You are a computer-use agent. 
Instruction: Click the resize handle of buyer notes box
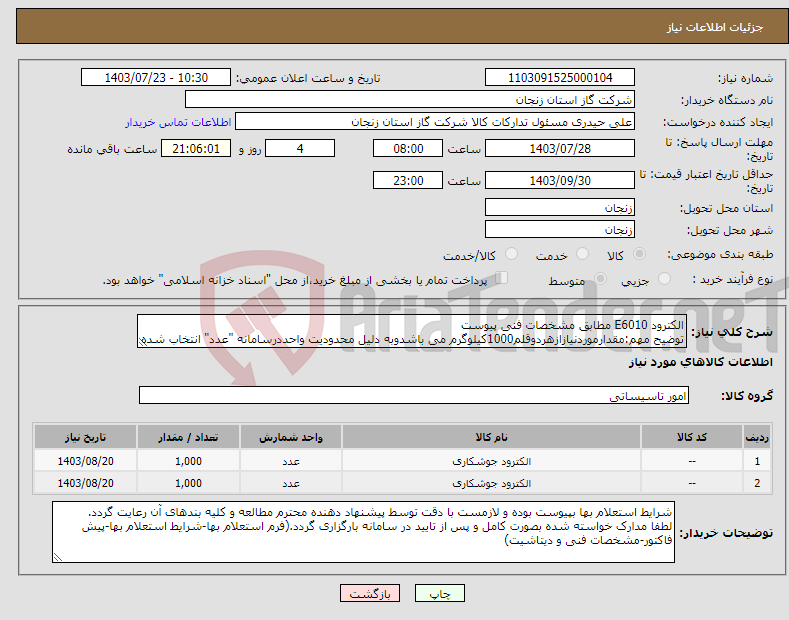[x=57, y=557]
